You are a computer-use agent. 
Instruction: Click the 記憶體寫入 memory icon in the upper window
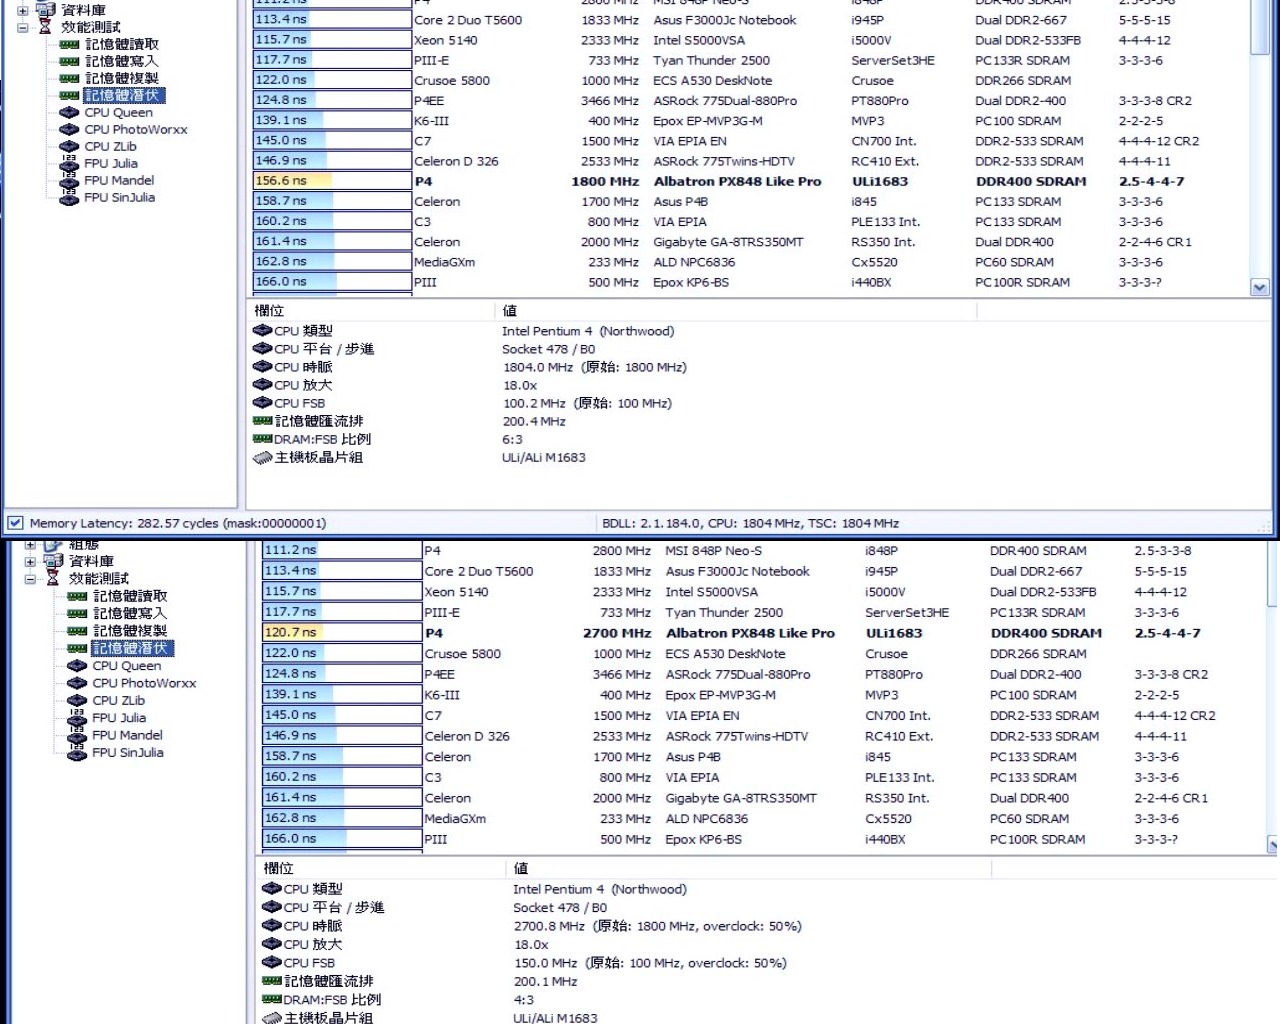pyautogui.click(x=69, y=61)
